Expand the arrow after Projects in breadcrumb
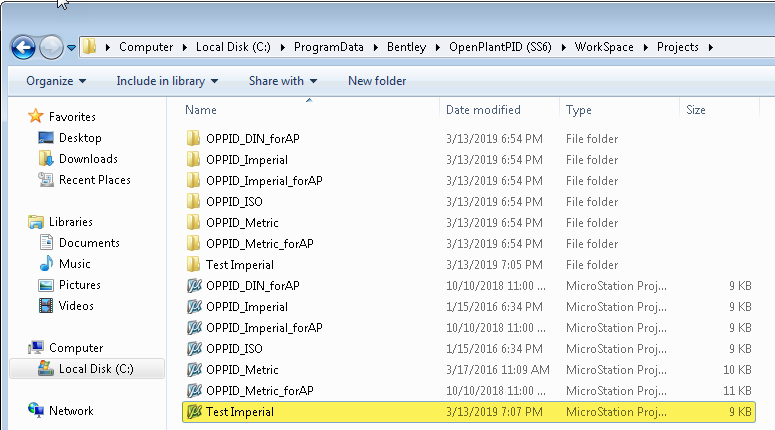This screenshot has width=775, height=430. tap(711, 47)
